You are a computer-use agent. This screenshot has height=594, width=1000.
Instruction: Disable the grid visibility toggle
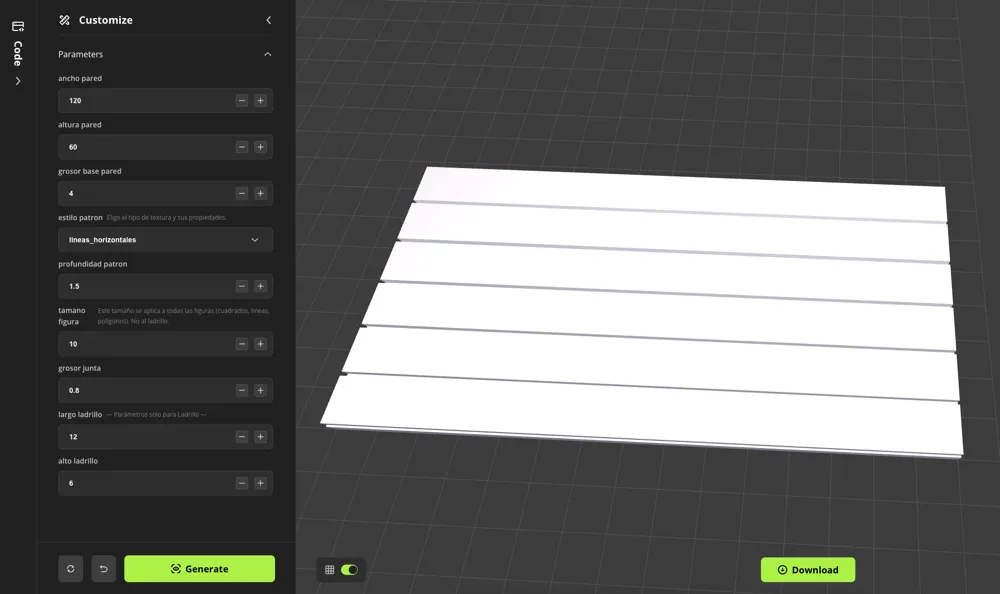(348, 568)
